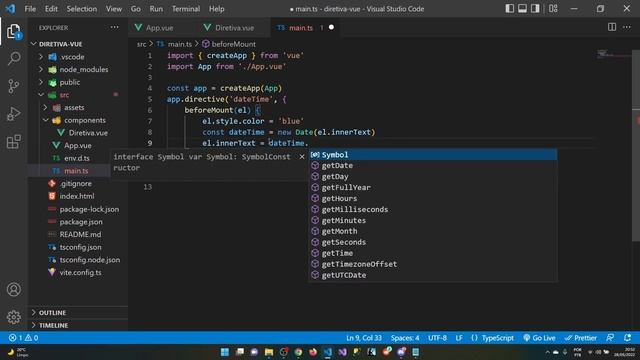
Task: Open the View menu
Action: (114, 9)
